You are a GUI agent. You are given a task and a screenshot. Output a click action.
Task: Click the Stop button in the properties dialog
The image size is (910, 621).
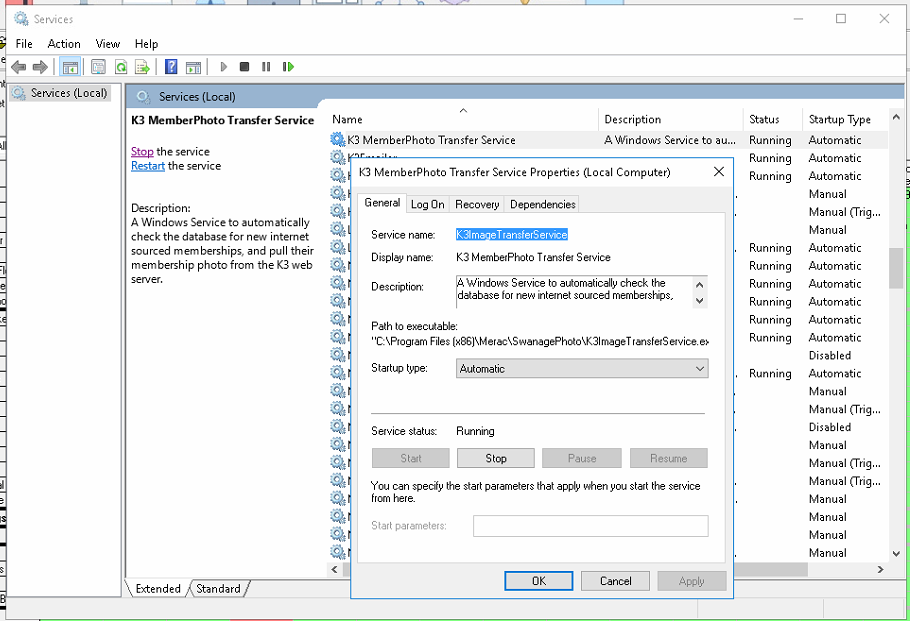coord(496,458)
